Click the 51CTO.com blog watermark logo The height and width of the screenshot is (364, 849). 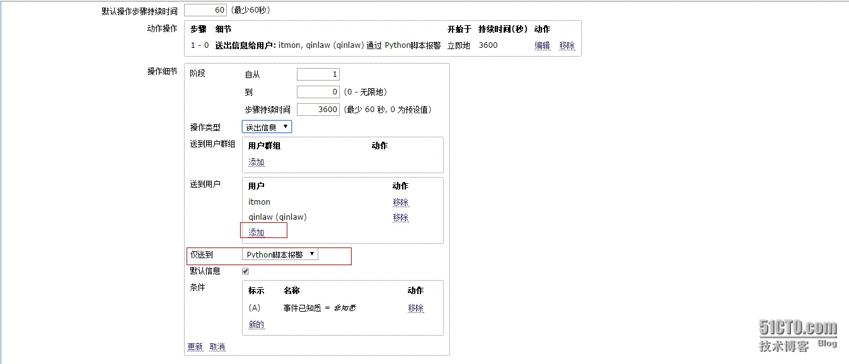point(798,335)
